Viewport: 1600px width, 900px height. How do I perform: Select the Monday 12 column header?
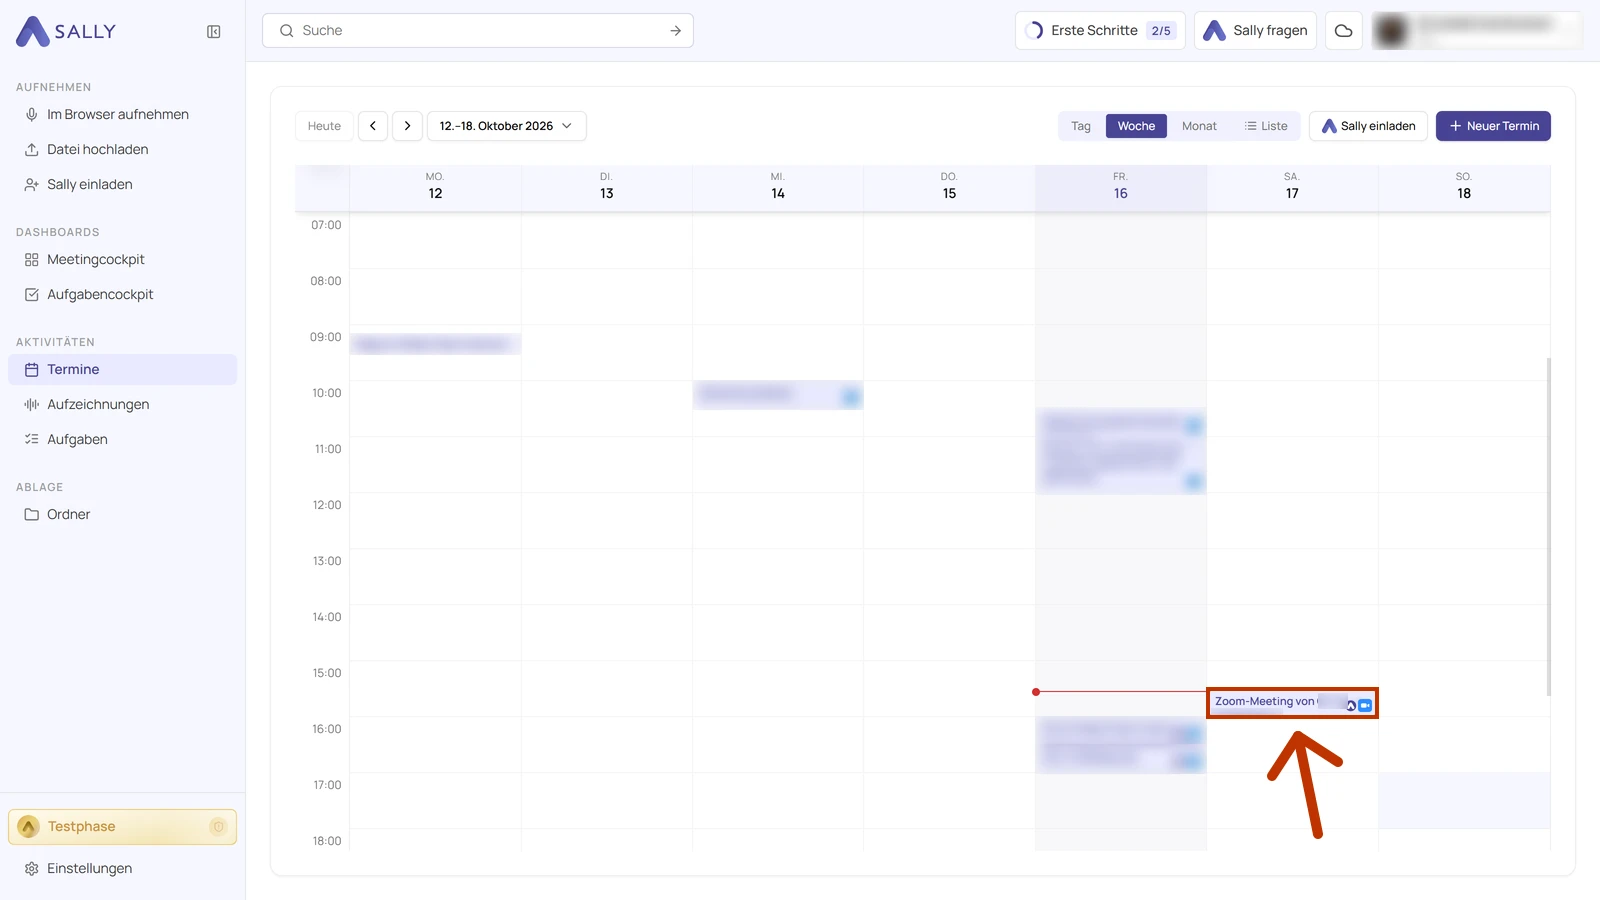pyautogui.click(x=435, y=188)
